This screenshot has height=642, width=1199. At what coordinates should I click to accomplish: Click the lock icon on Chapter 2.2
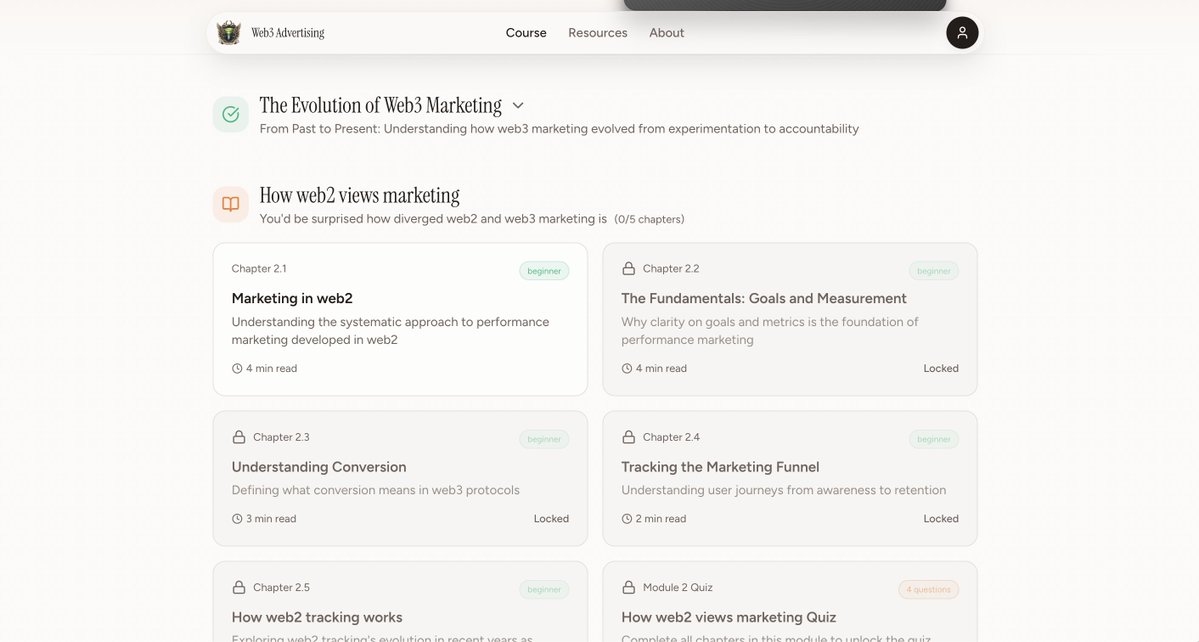(629, 268)
